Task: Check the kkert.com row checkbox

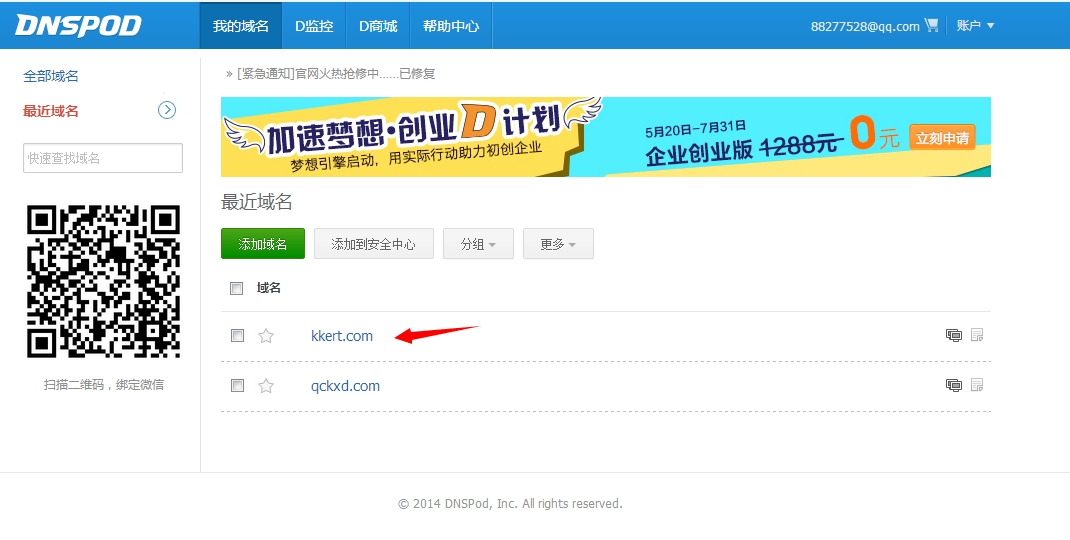Action: click(237, 335)
